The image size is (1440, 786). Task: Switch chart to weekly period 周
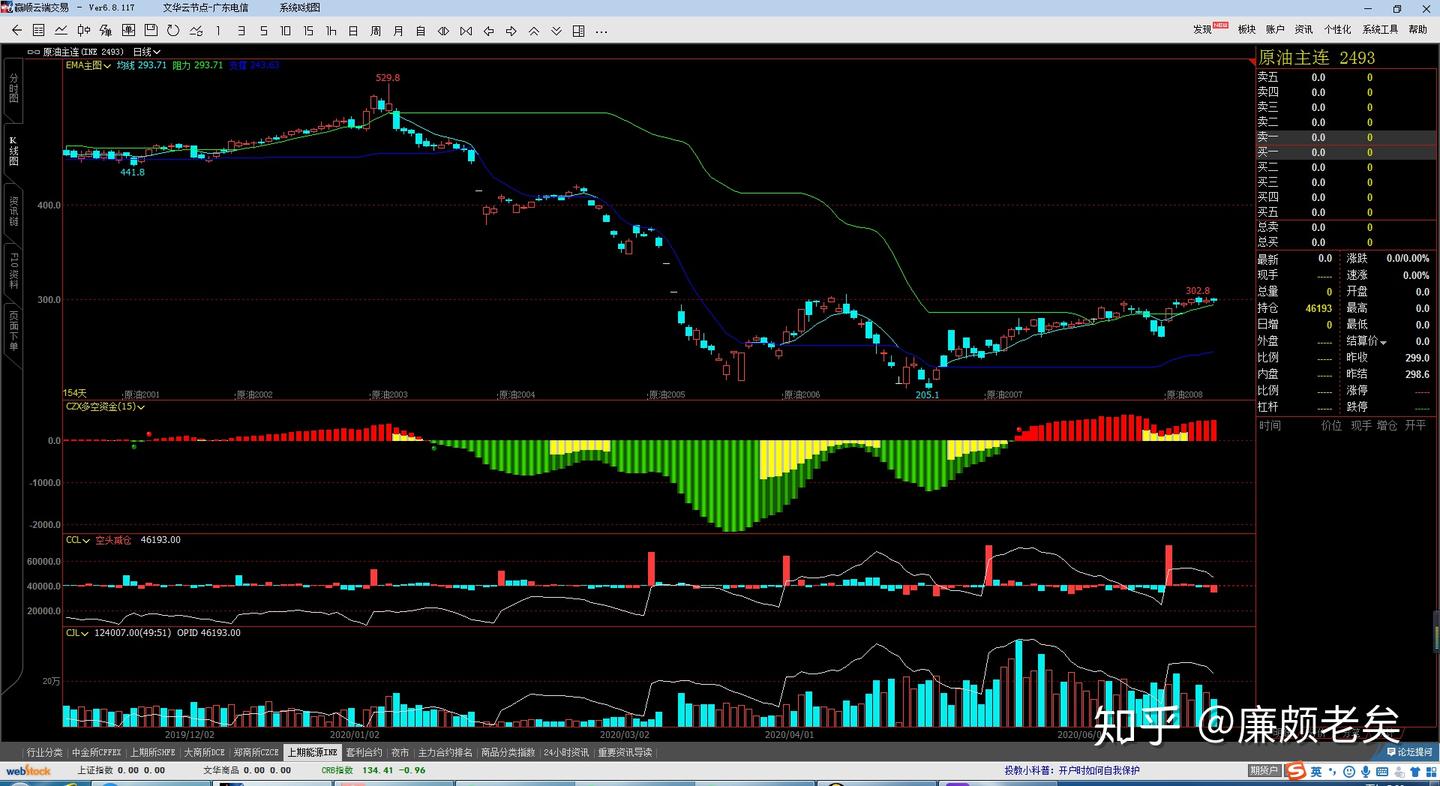[376, 31]
